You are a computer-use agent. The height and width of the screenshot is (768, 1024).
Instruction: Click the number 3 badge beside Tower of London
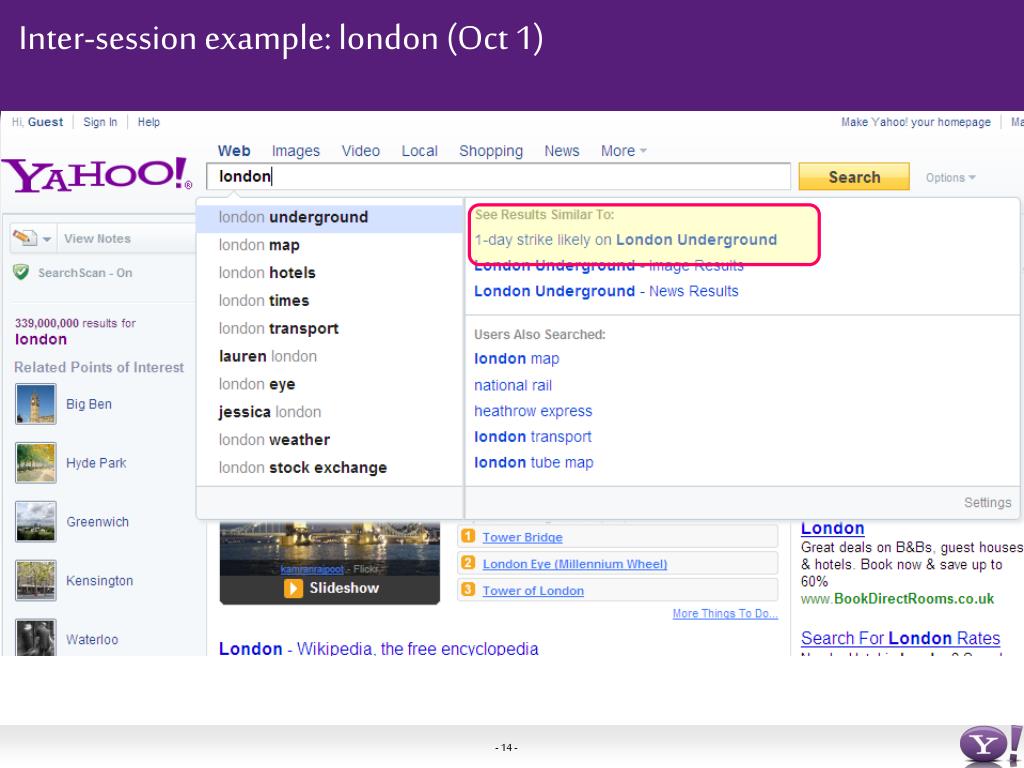click(x=468, y=590)
